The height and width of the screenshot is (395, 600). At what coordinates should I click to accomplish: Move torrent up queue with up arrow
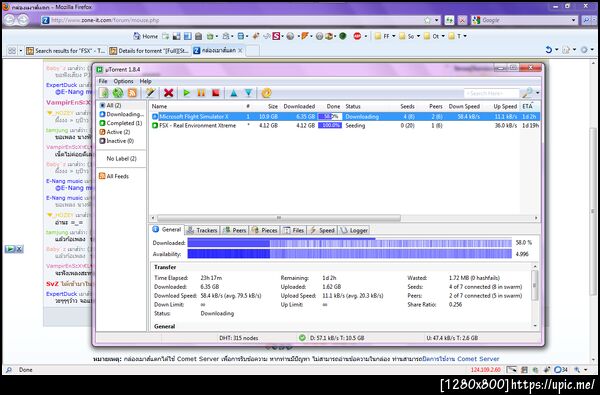(x=234, y=93)
